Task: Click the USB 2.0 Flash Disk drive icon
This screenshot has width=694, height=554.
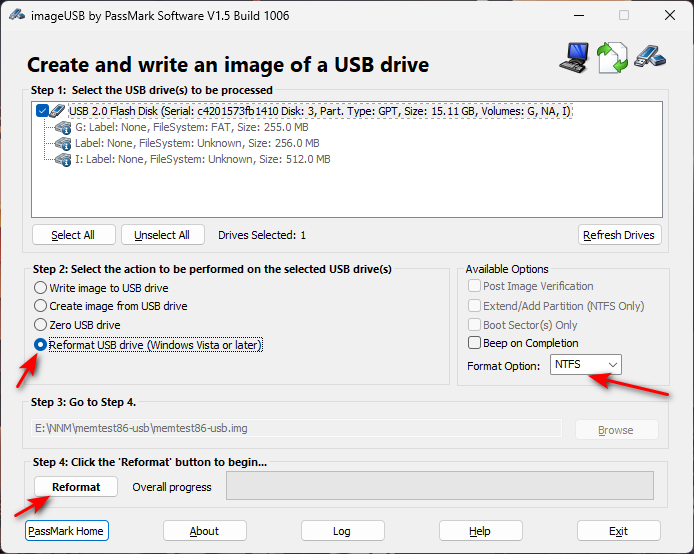Action: click(57, 111)
